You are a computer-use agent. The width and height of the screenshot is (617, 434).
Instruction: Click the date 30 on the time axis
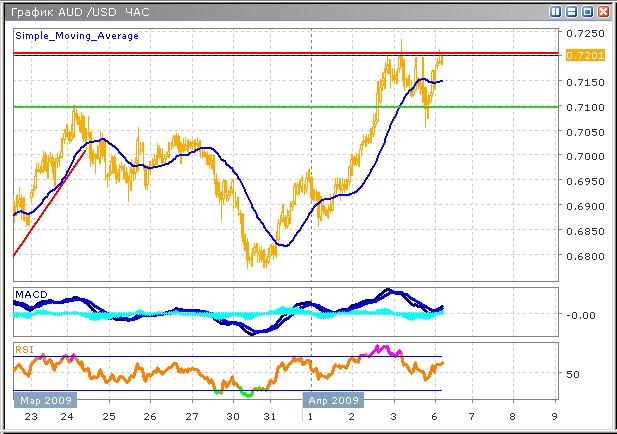[233, 416]
